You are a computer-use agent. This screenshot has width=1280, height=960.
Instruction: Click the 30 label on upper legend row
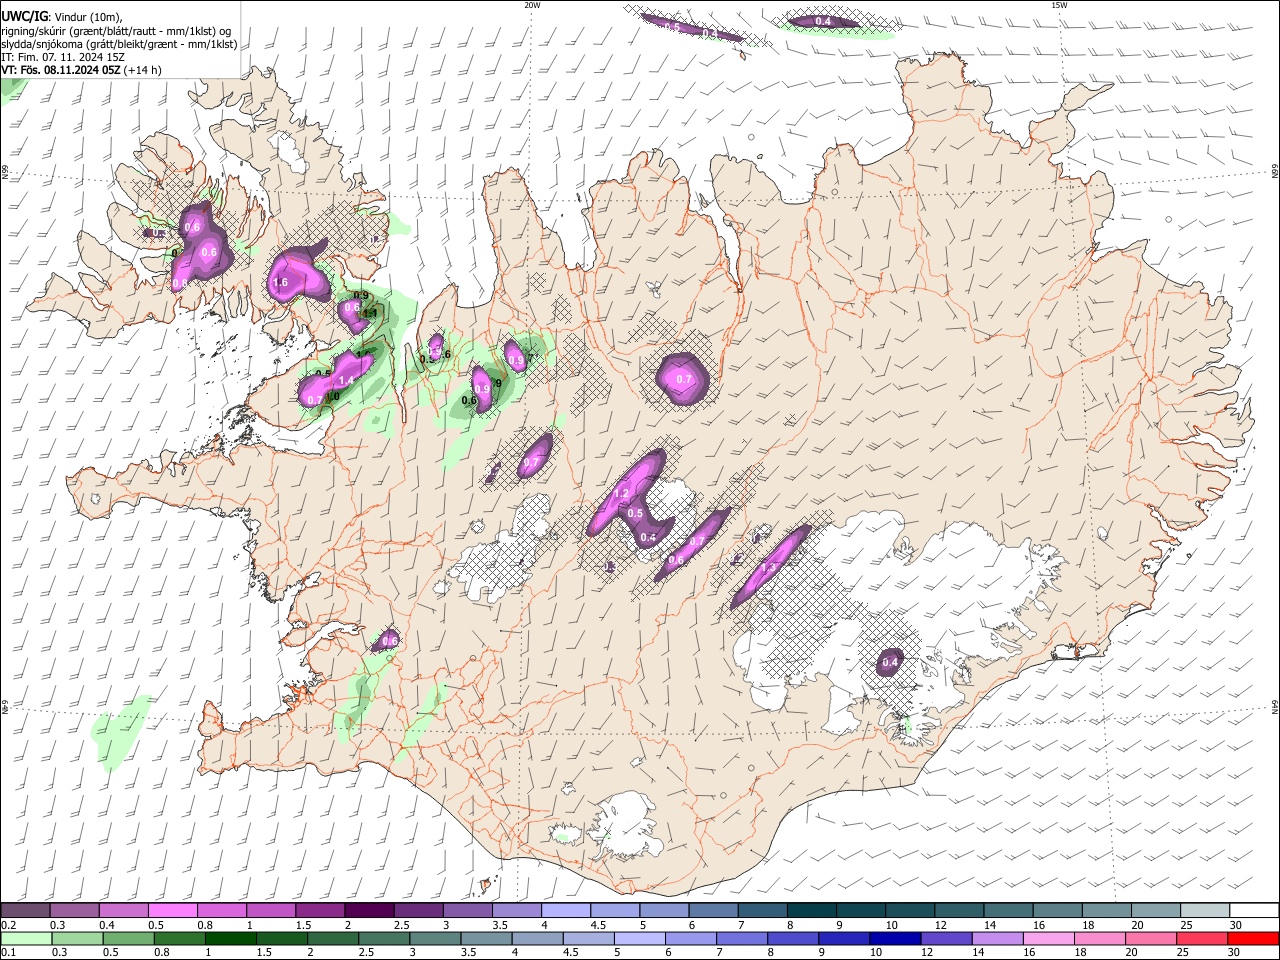click(1236, 925)
